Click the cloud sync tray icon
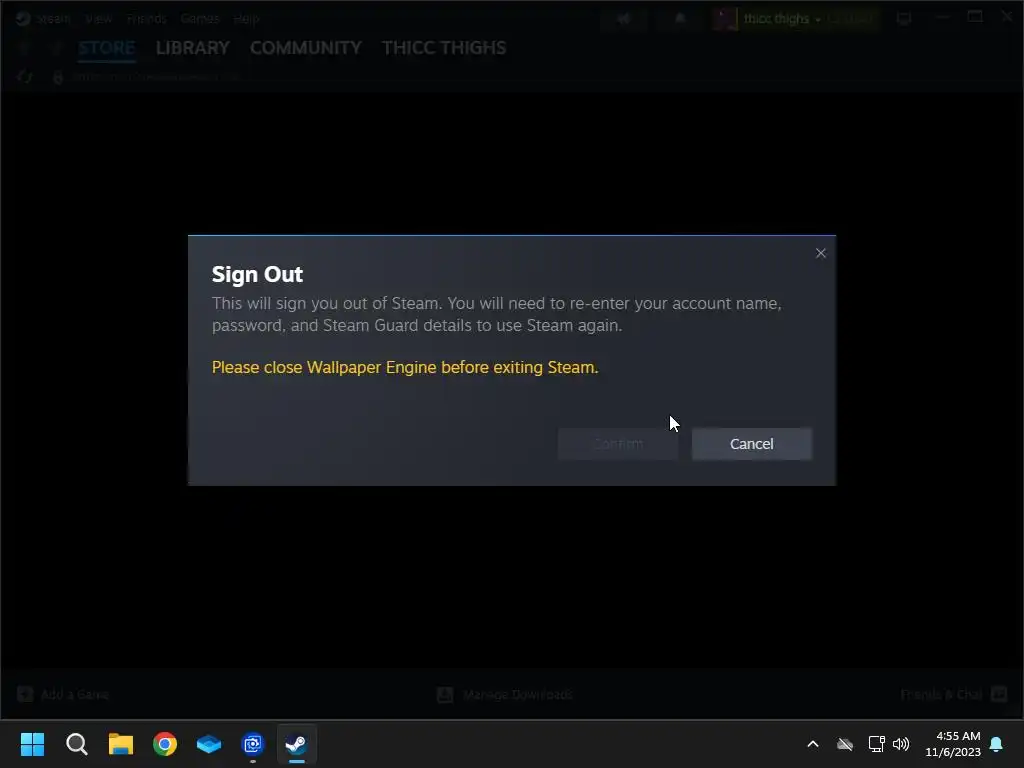 click(x=845, y=744)
